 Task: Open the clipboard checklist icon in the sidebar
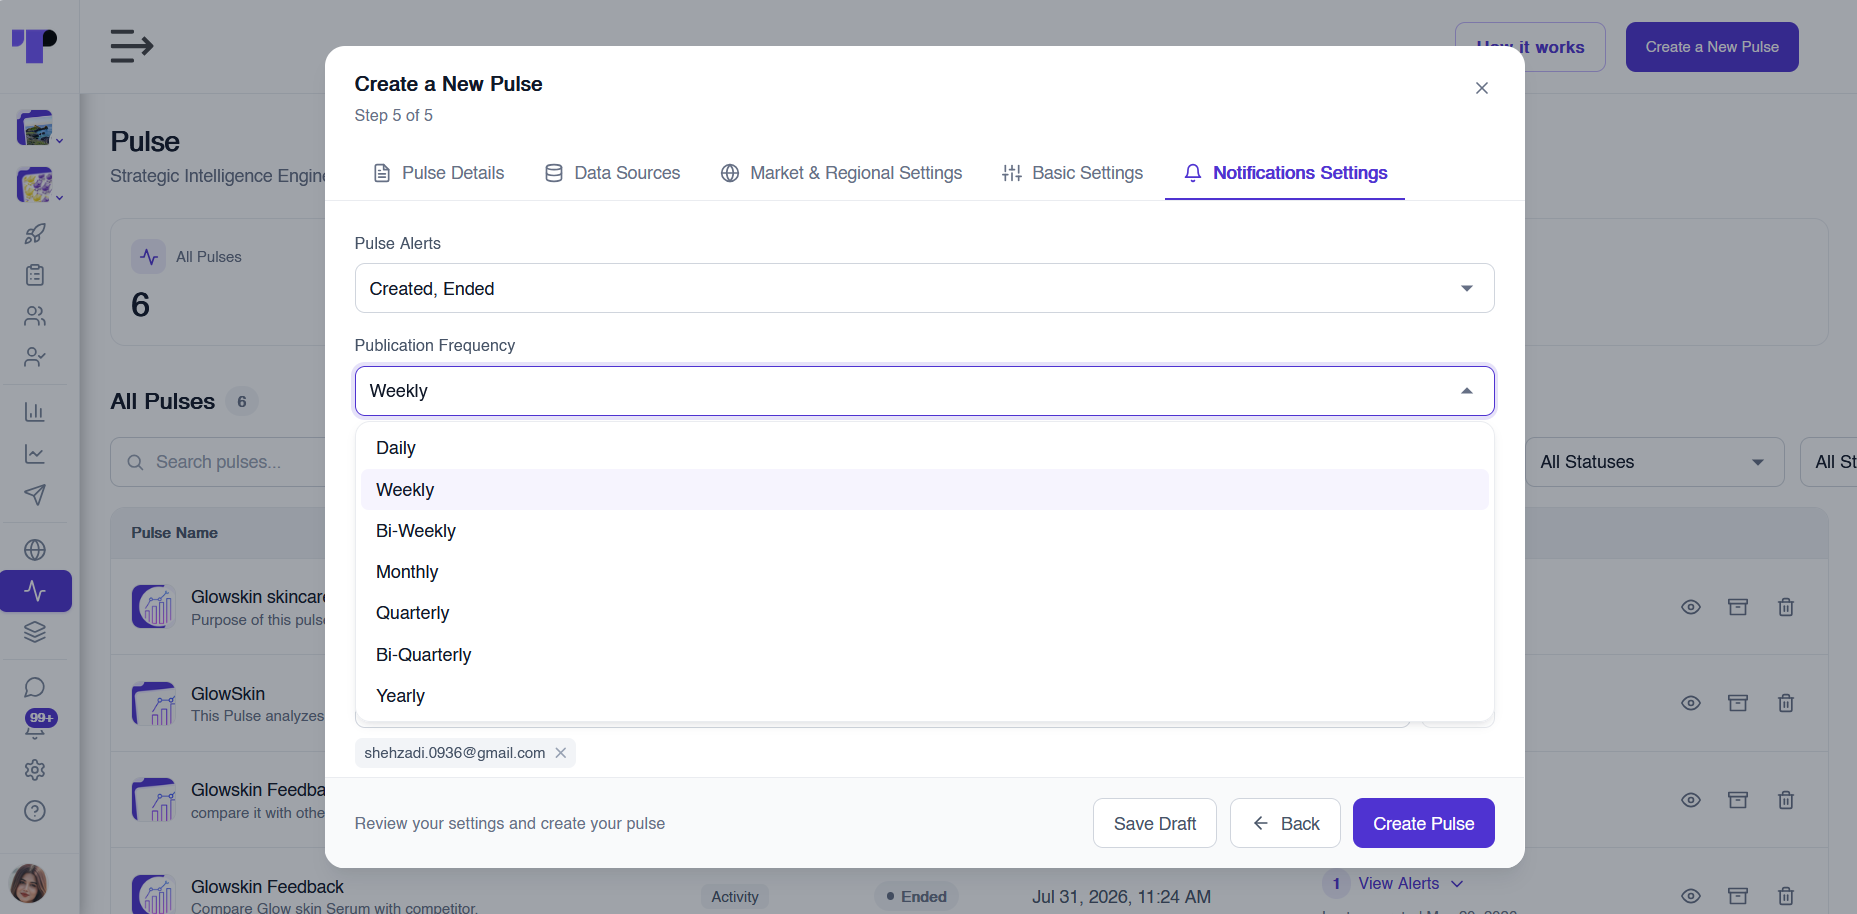pos(35,275)
